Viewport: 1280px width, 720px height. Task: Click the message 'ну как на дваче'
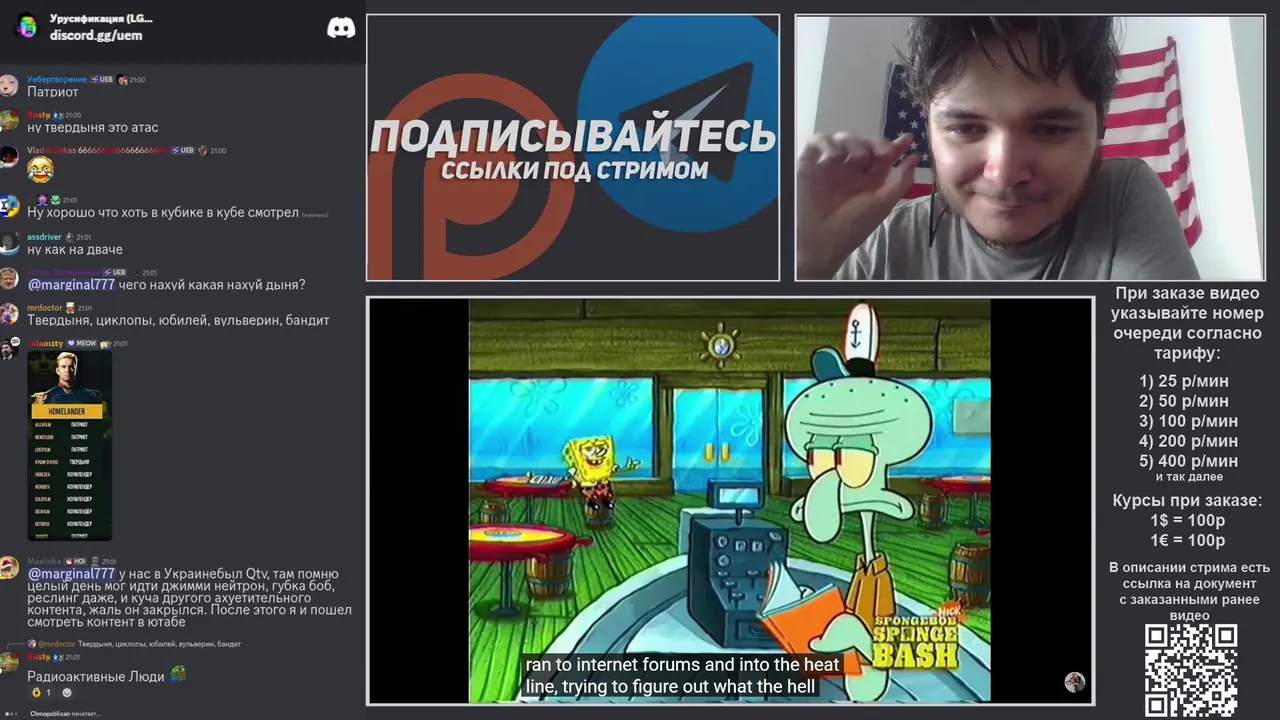(x=75, y=250)
